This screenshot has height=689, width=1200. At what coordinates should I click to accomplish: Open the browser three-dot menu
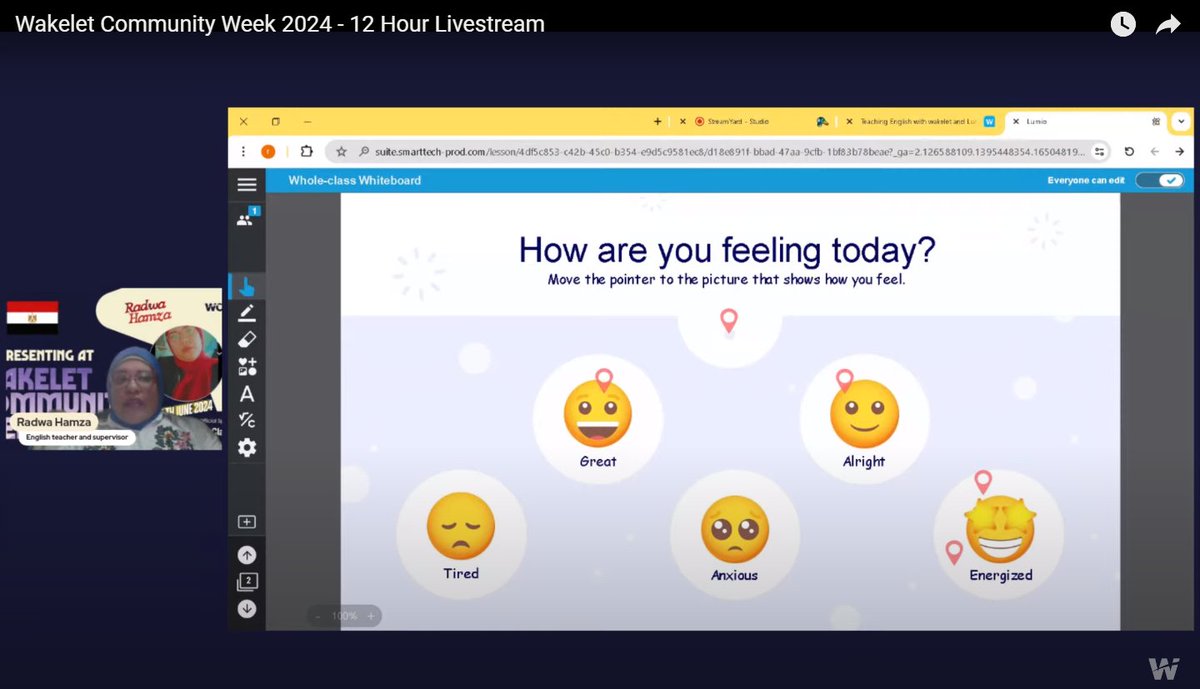(243, 151)
